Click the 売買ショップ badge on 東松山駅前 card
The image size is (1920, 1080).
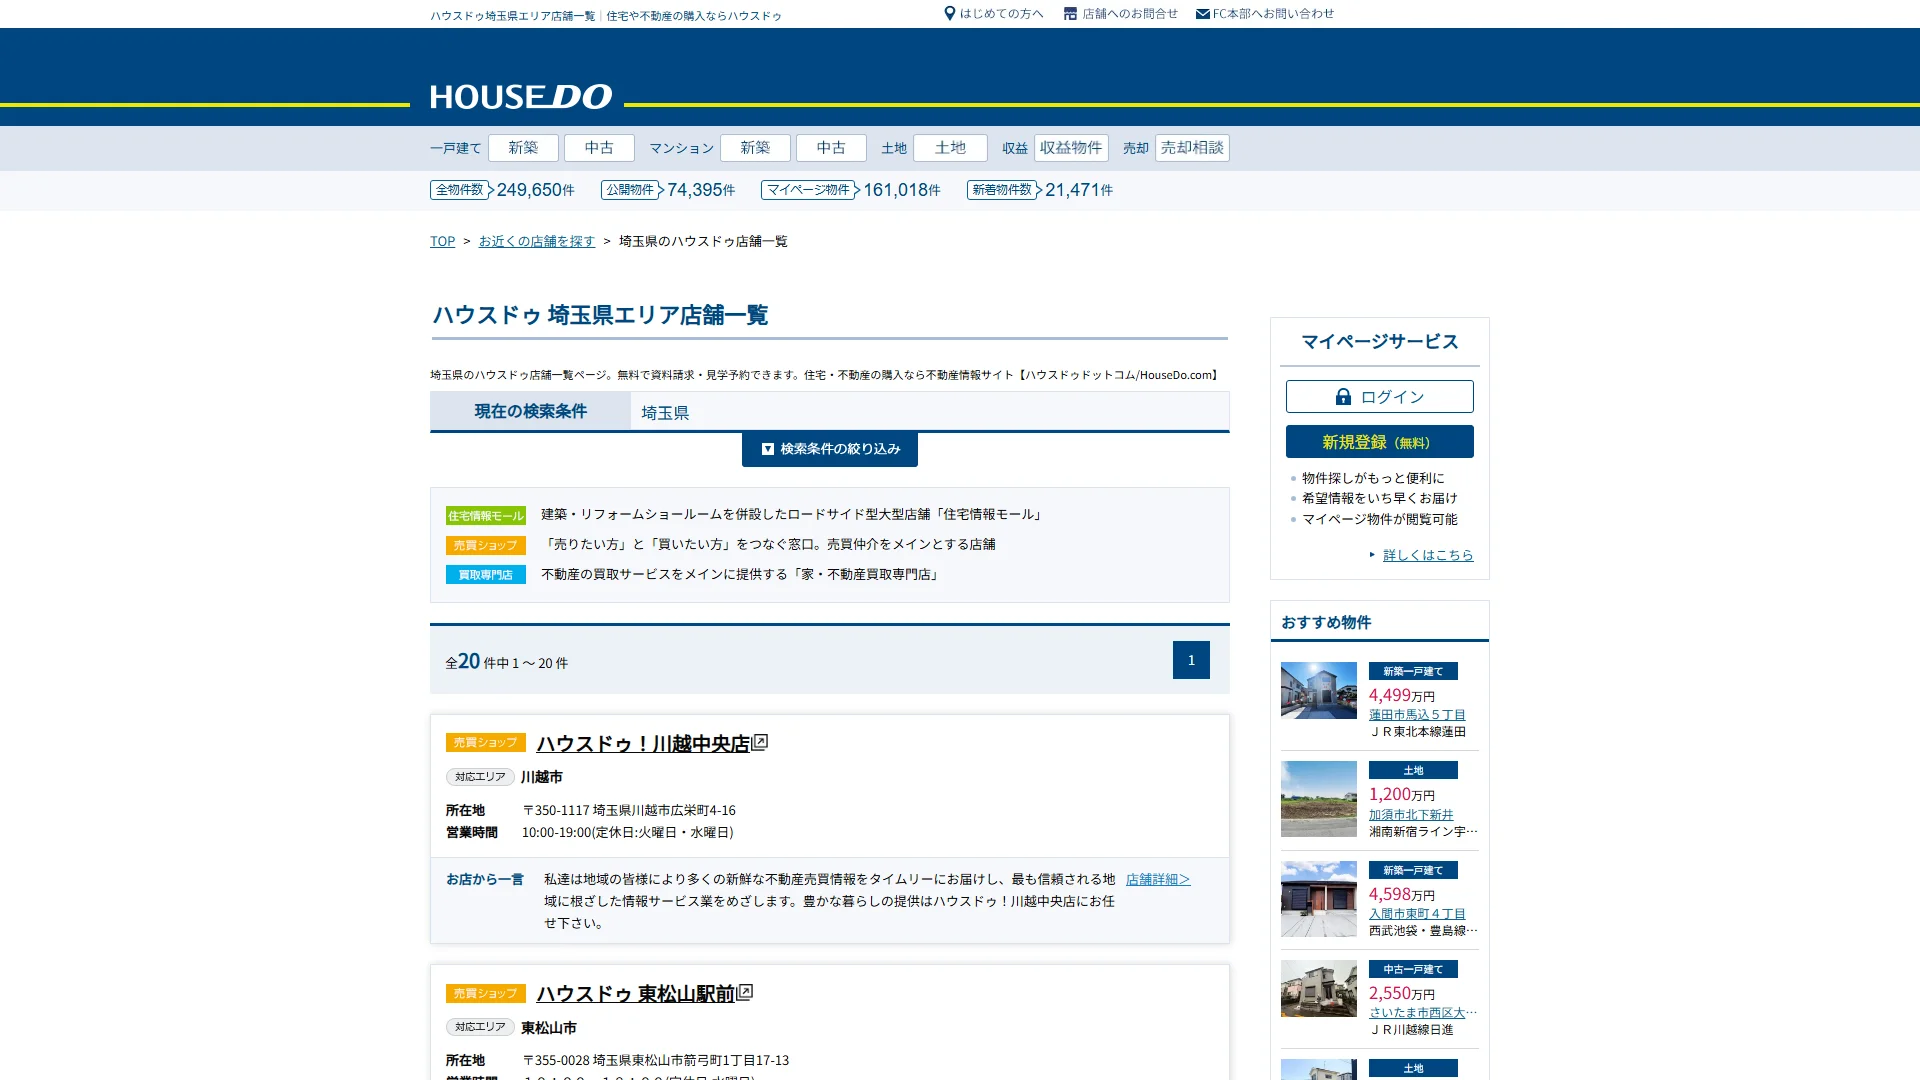tap(485, 993)
